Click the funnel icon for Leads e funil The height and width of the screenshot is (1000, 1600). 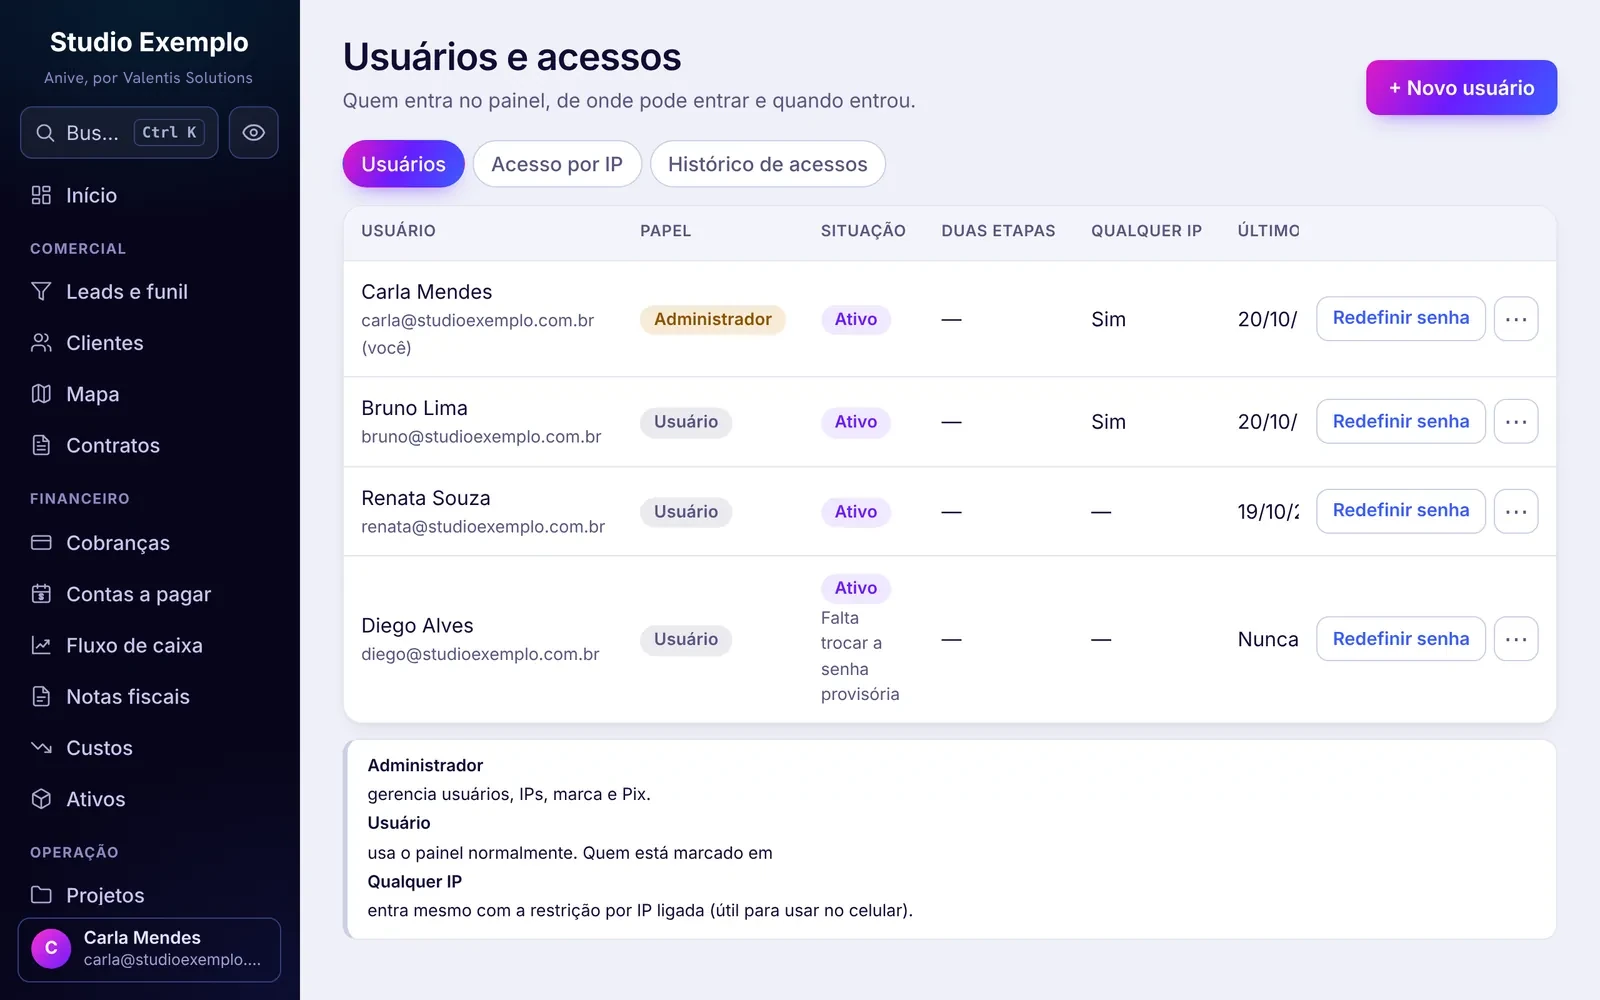(41, 291)
